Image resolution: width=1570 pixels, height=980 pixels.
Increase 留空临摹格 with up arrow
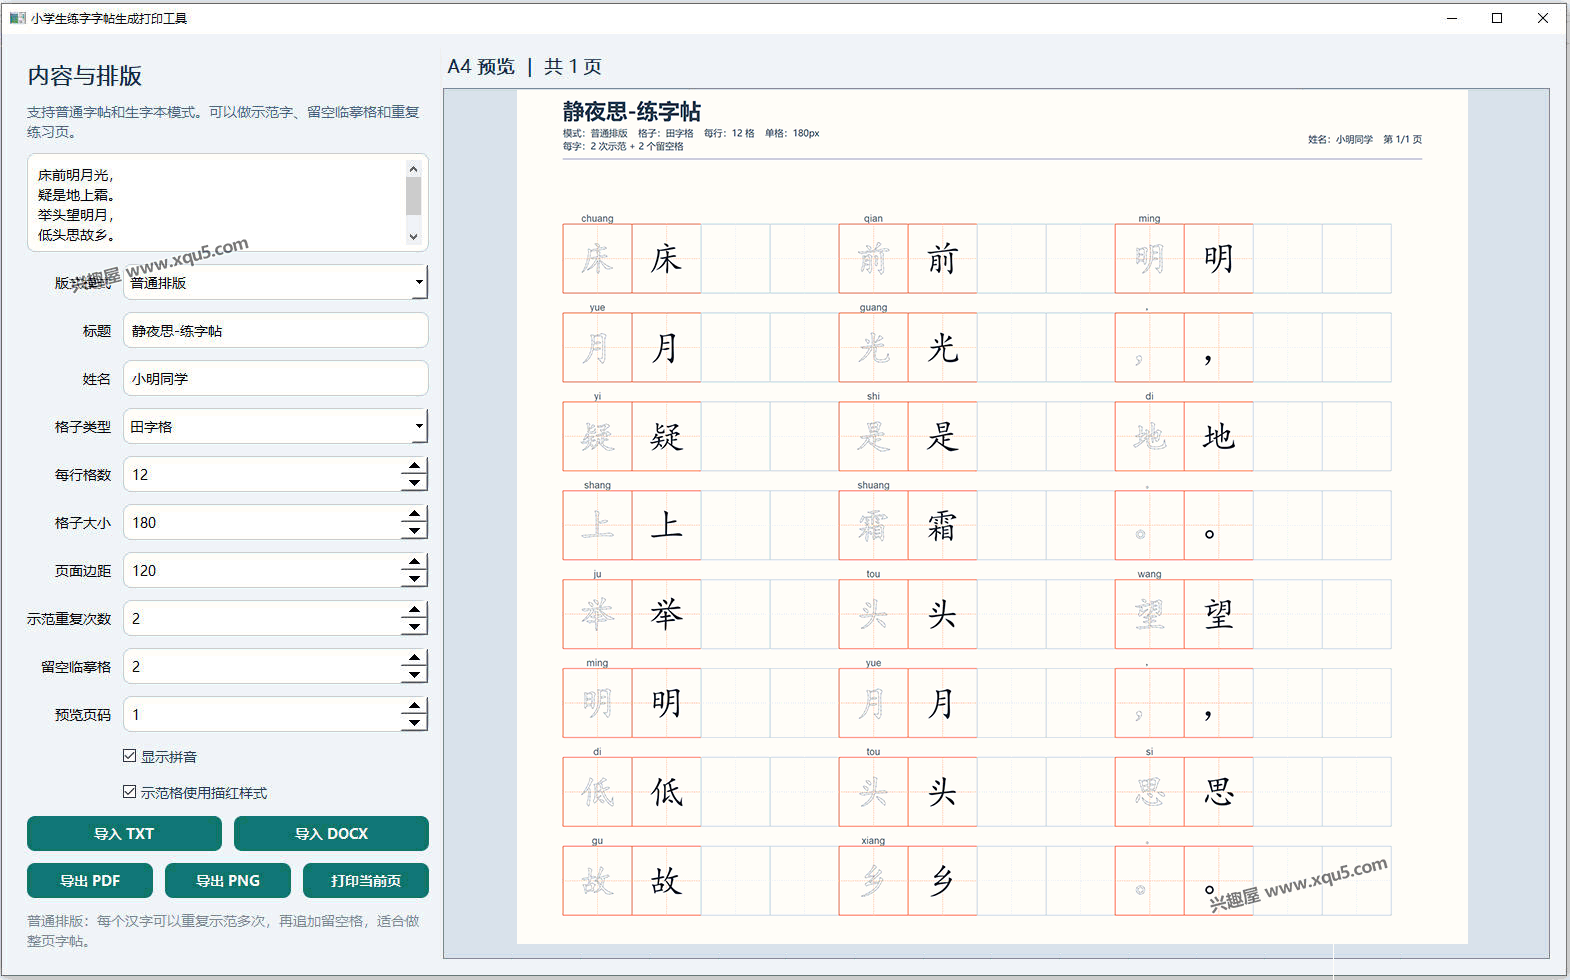pyautogui.click(x=414, y=658)
